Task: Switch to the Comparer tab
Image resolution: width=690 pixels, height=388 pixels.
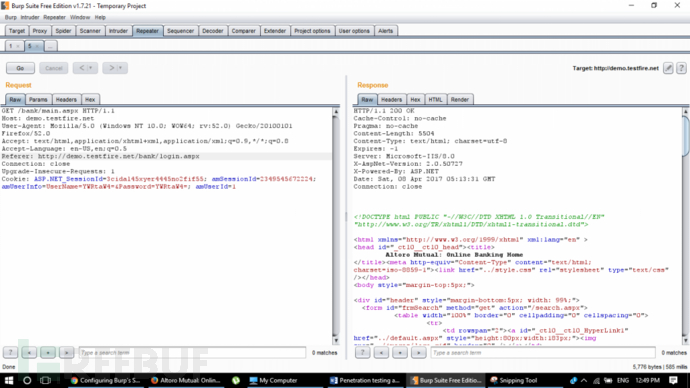Action: 243,31
